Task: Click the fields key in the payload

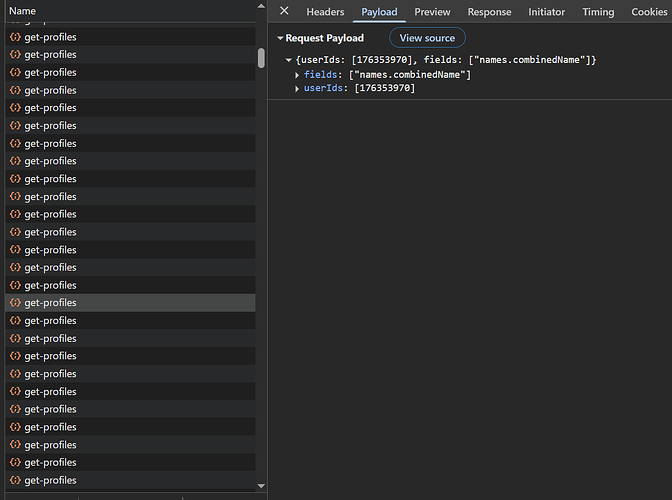Action: click(321, 75)
